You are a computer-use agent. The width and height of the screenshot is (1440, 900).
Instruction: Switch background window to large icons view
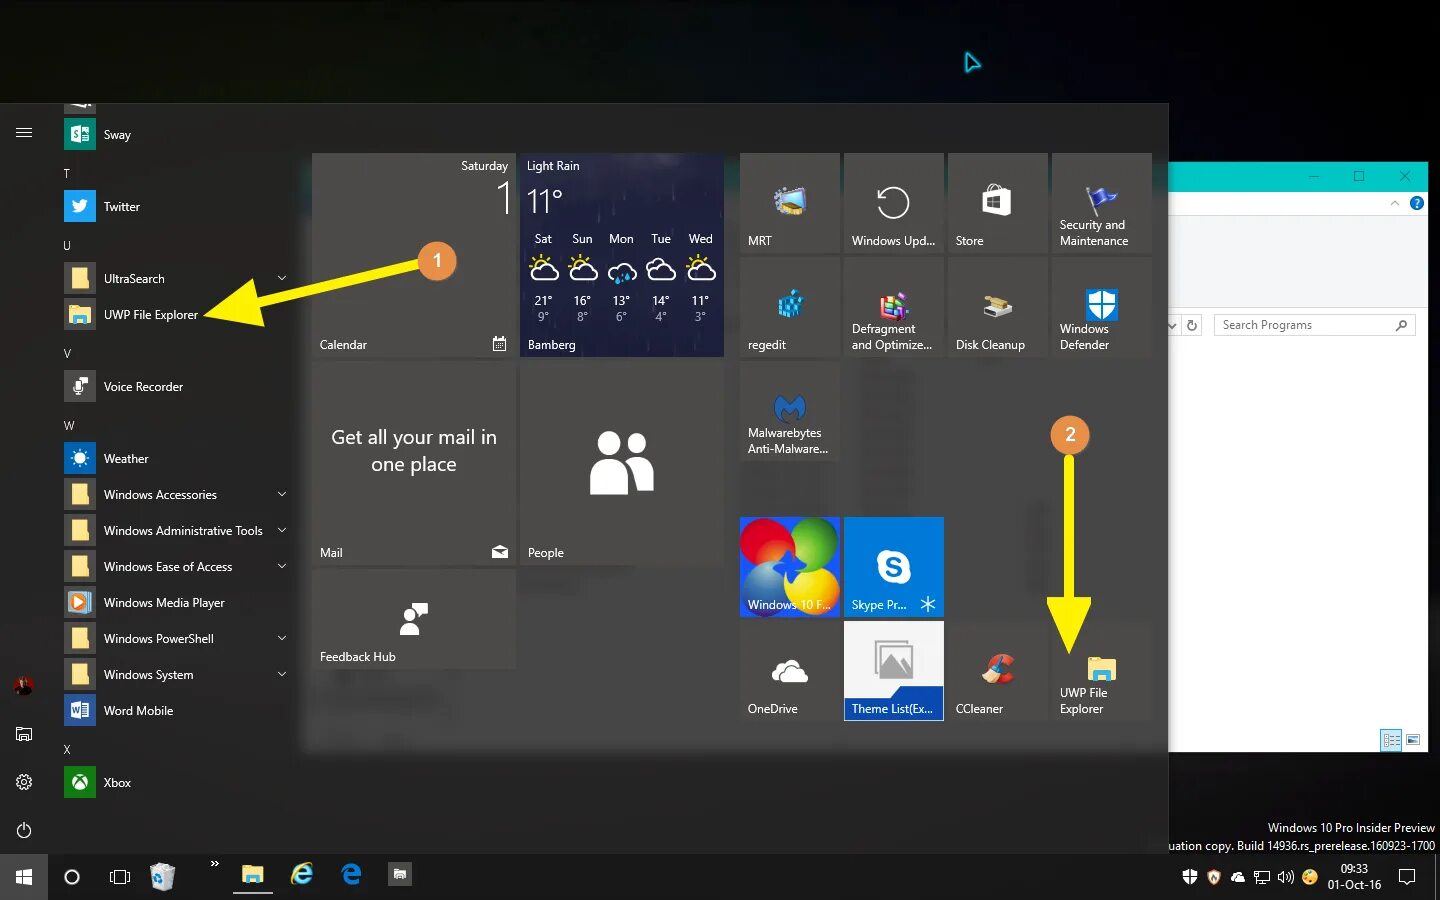coord(1413,740)
